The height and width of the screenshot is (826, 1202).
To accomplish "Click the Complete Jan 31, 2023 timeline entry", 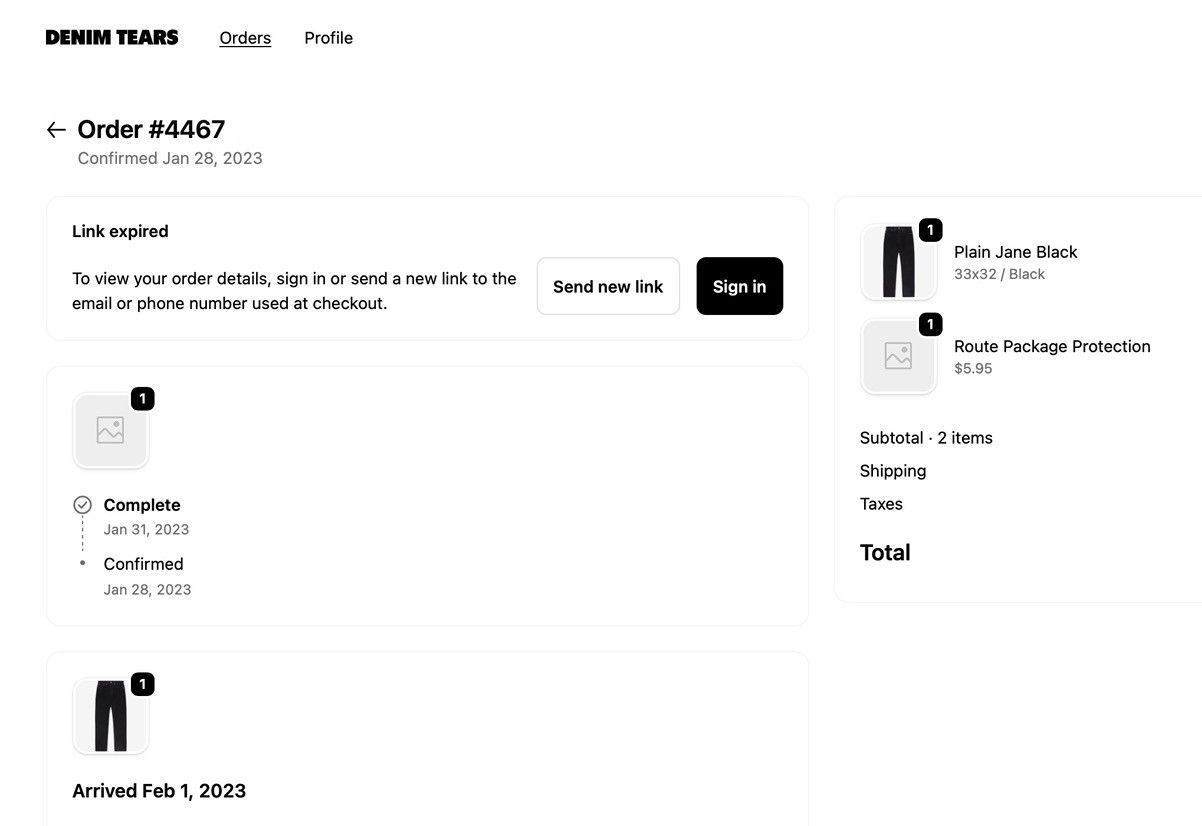I will pos(146,516).
